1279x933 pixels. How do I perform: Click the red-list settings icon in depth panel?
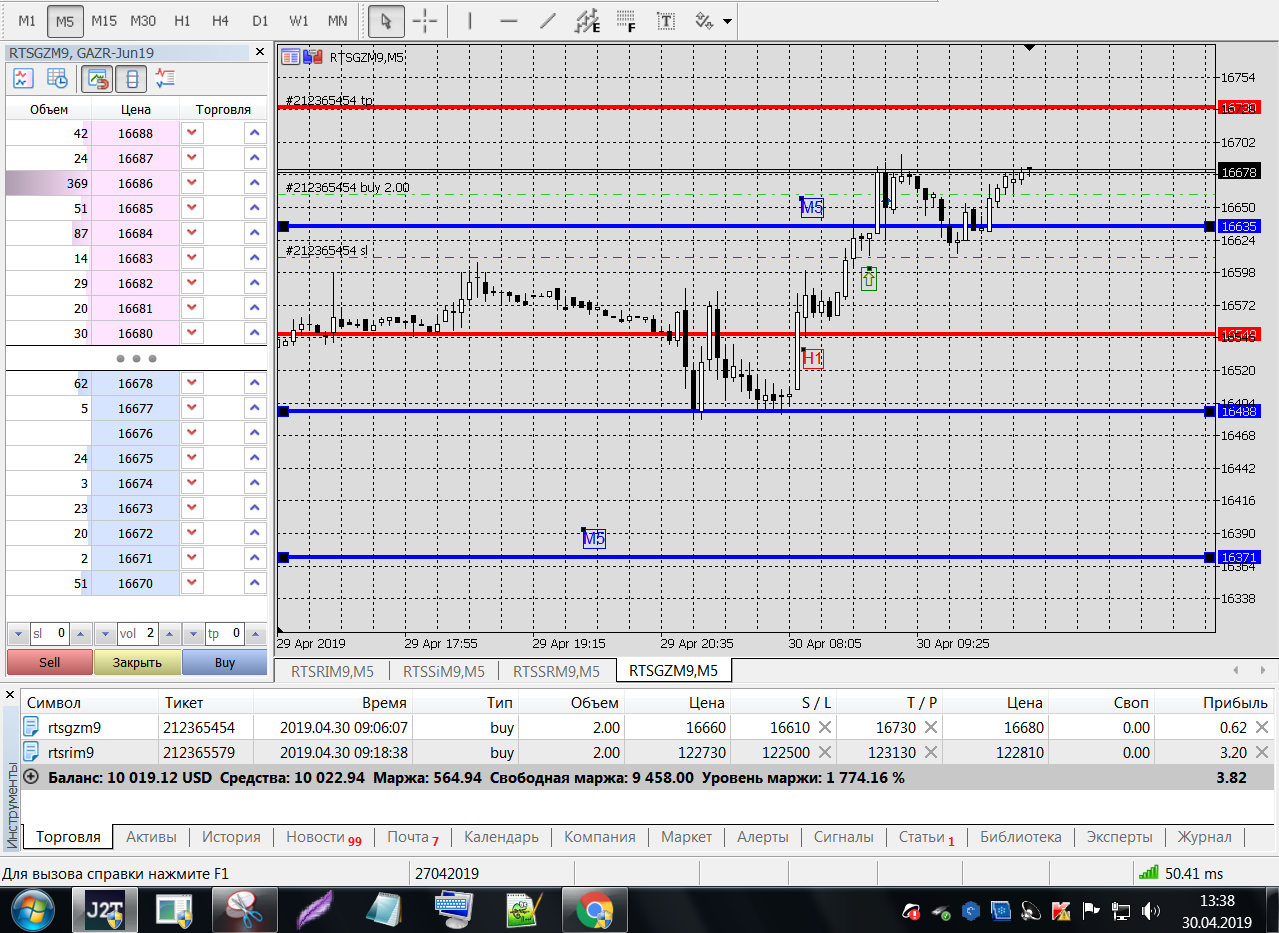point(166,78)
